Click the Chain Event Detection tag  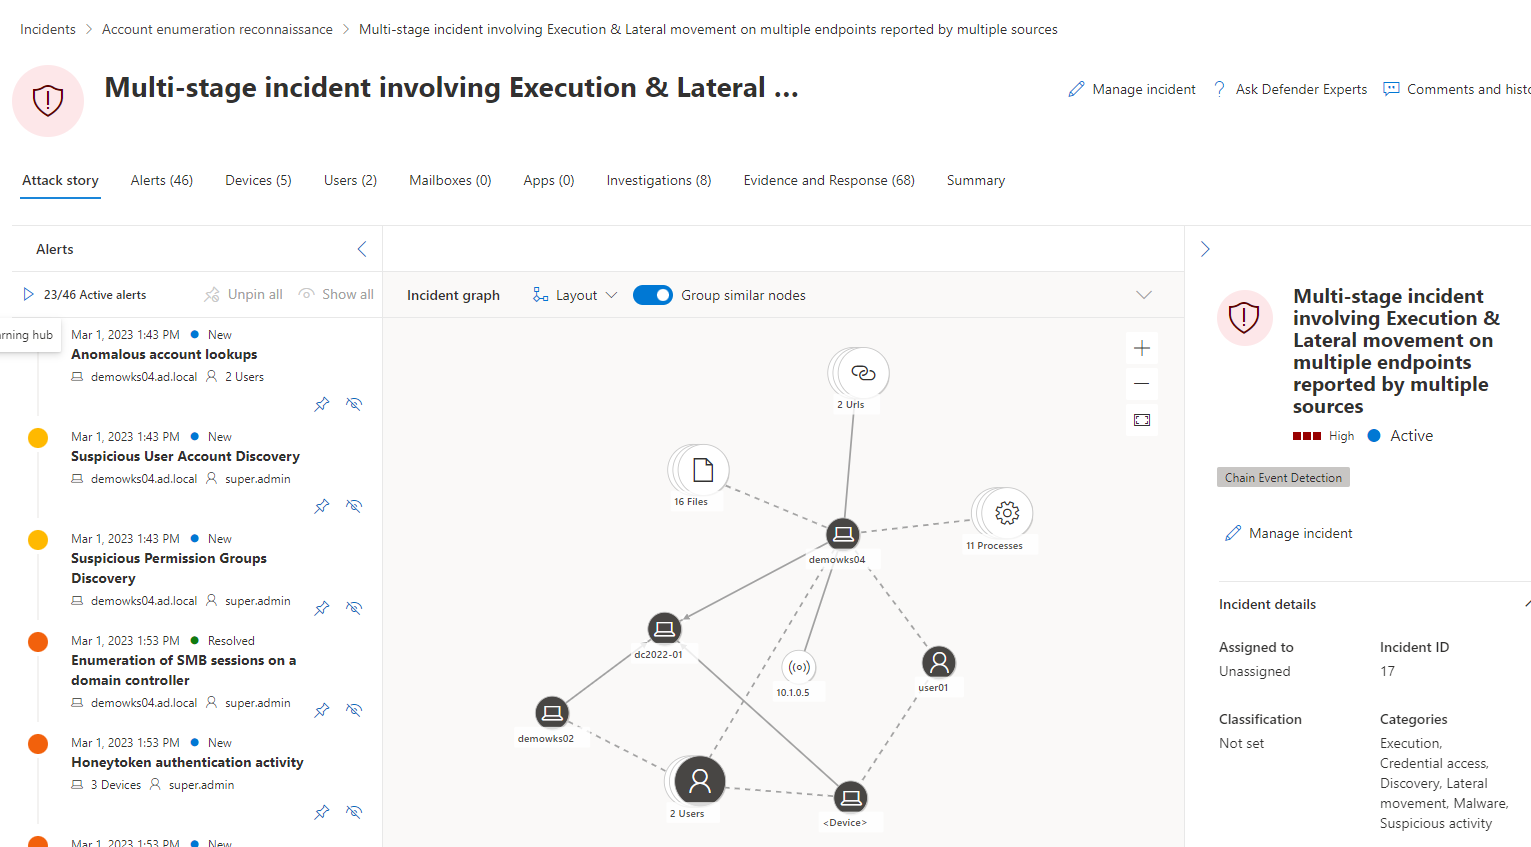1283,478
